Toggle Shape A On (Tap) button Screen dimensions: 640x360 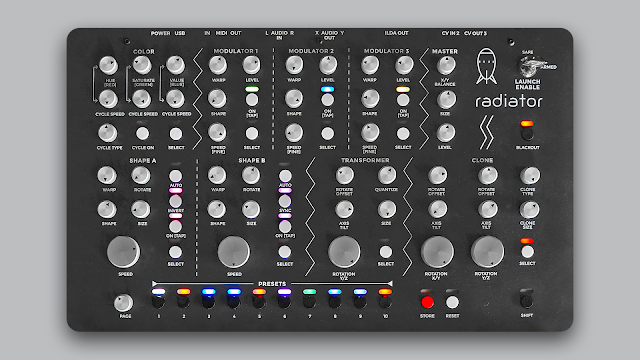[x=176, y=226]
